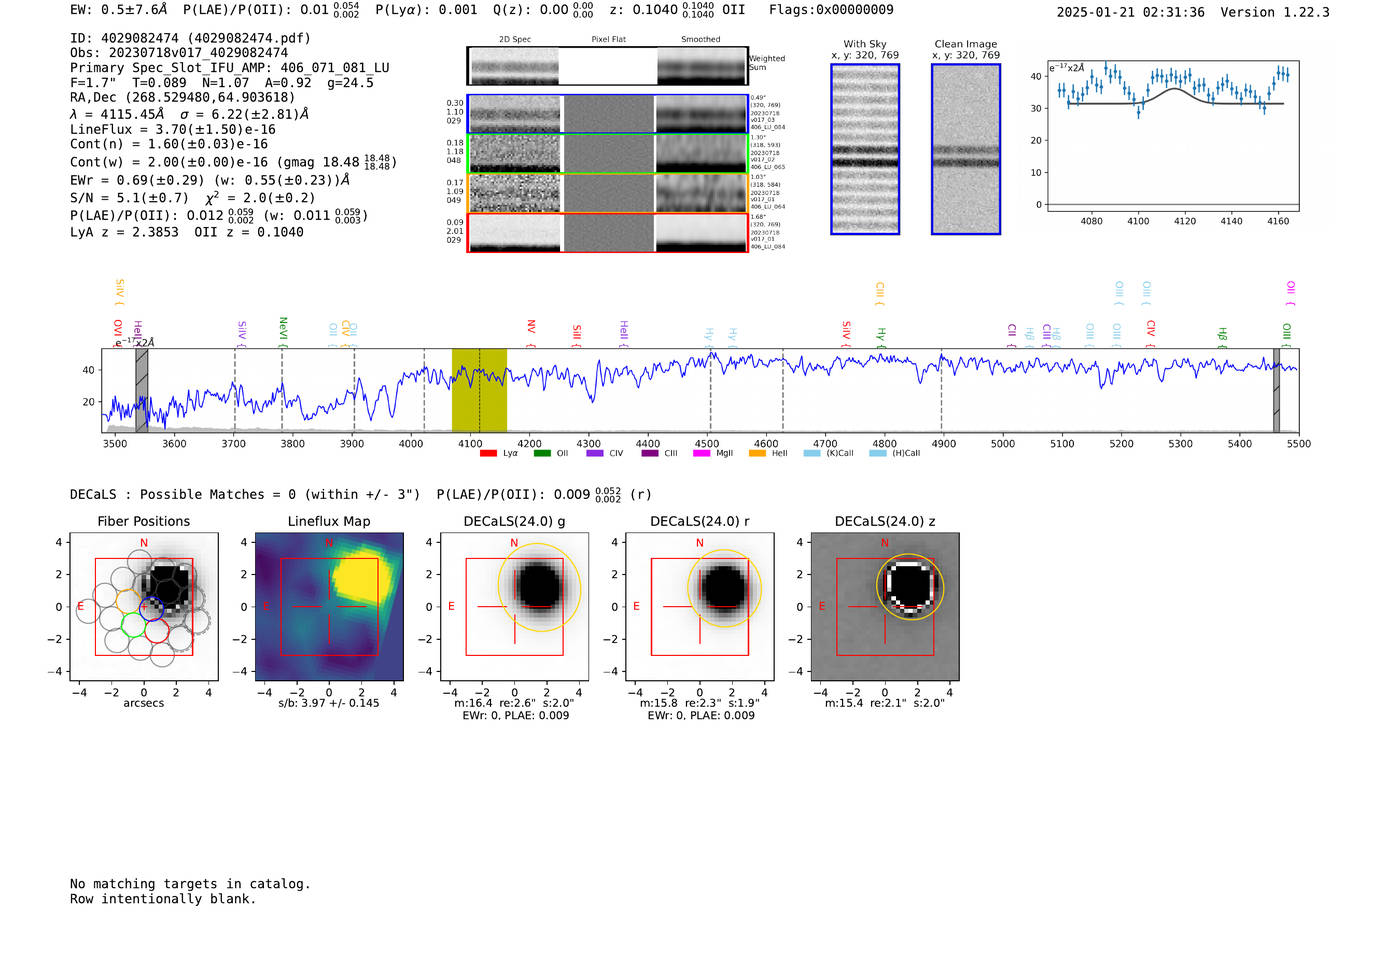Click the LyA z = 2.3853 line
This screenshot has width=1400, height=953.
(187, 232)
